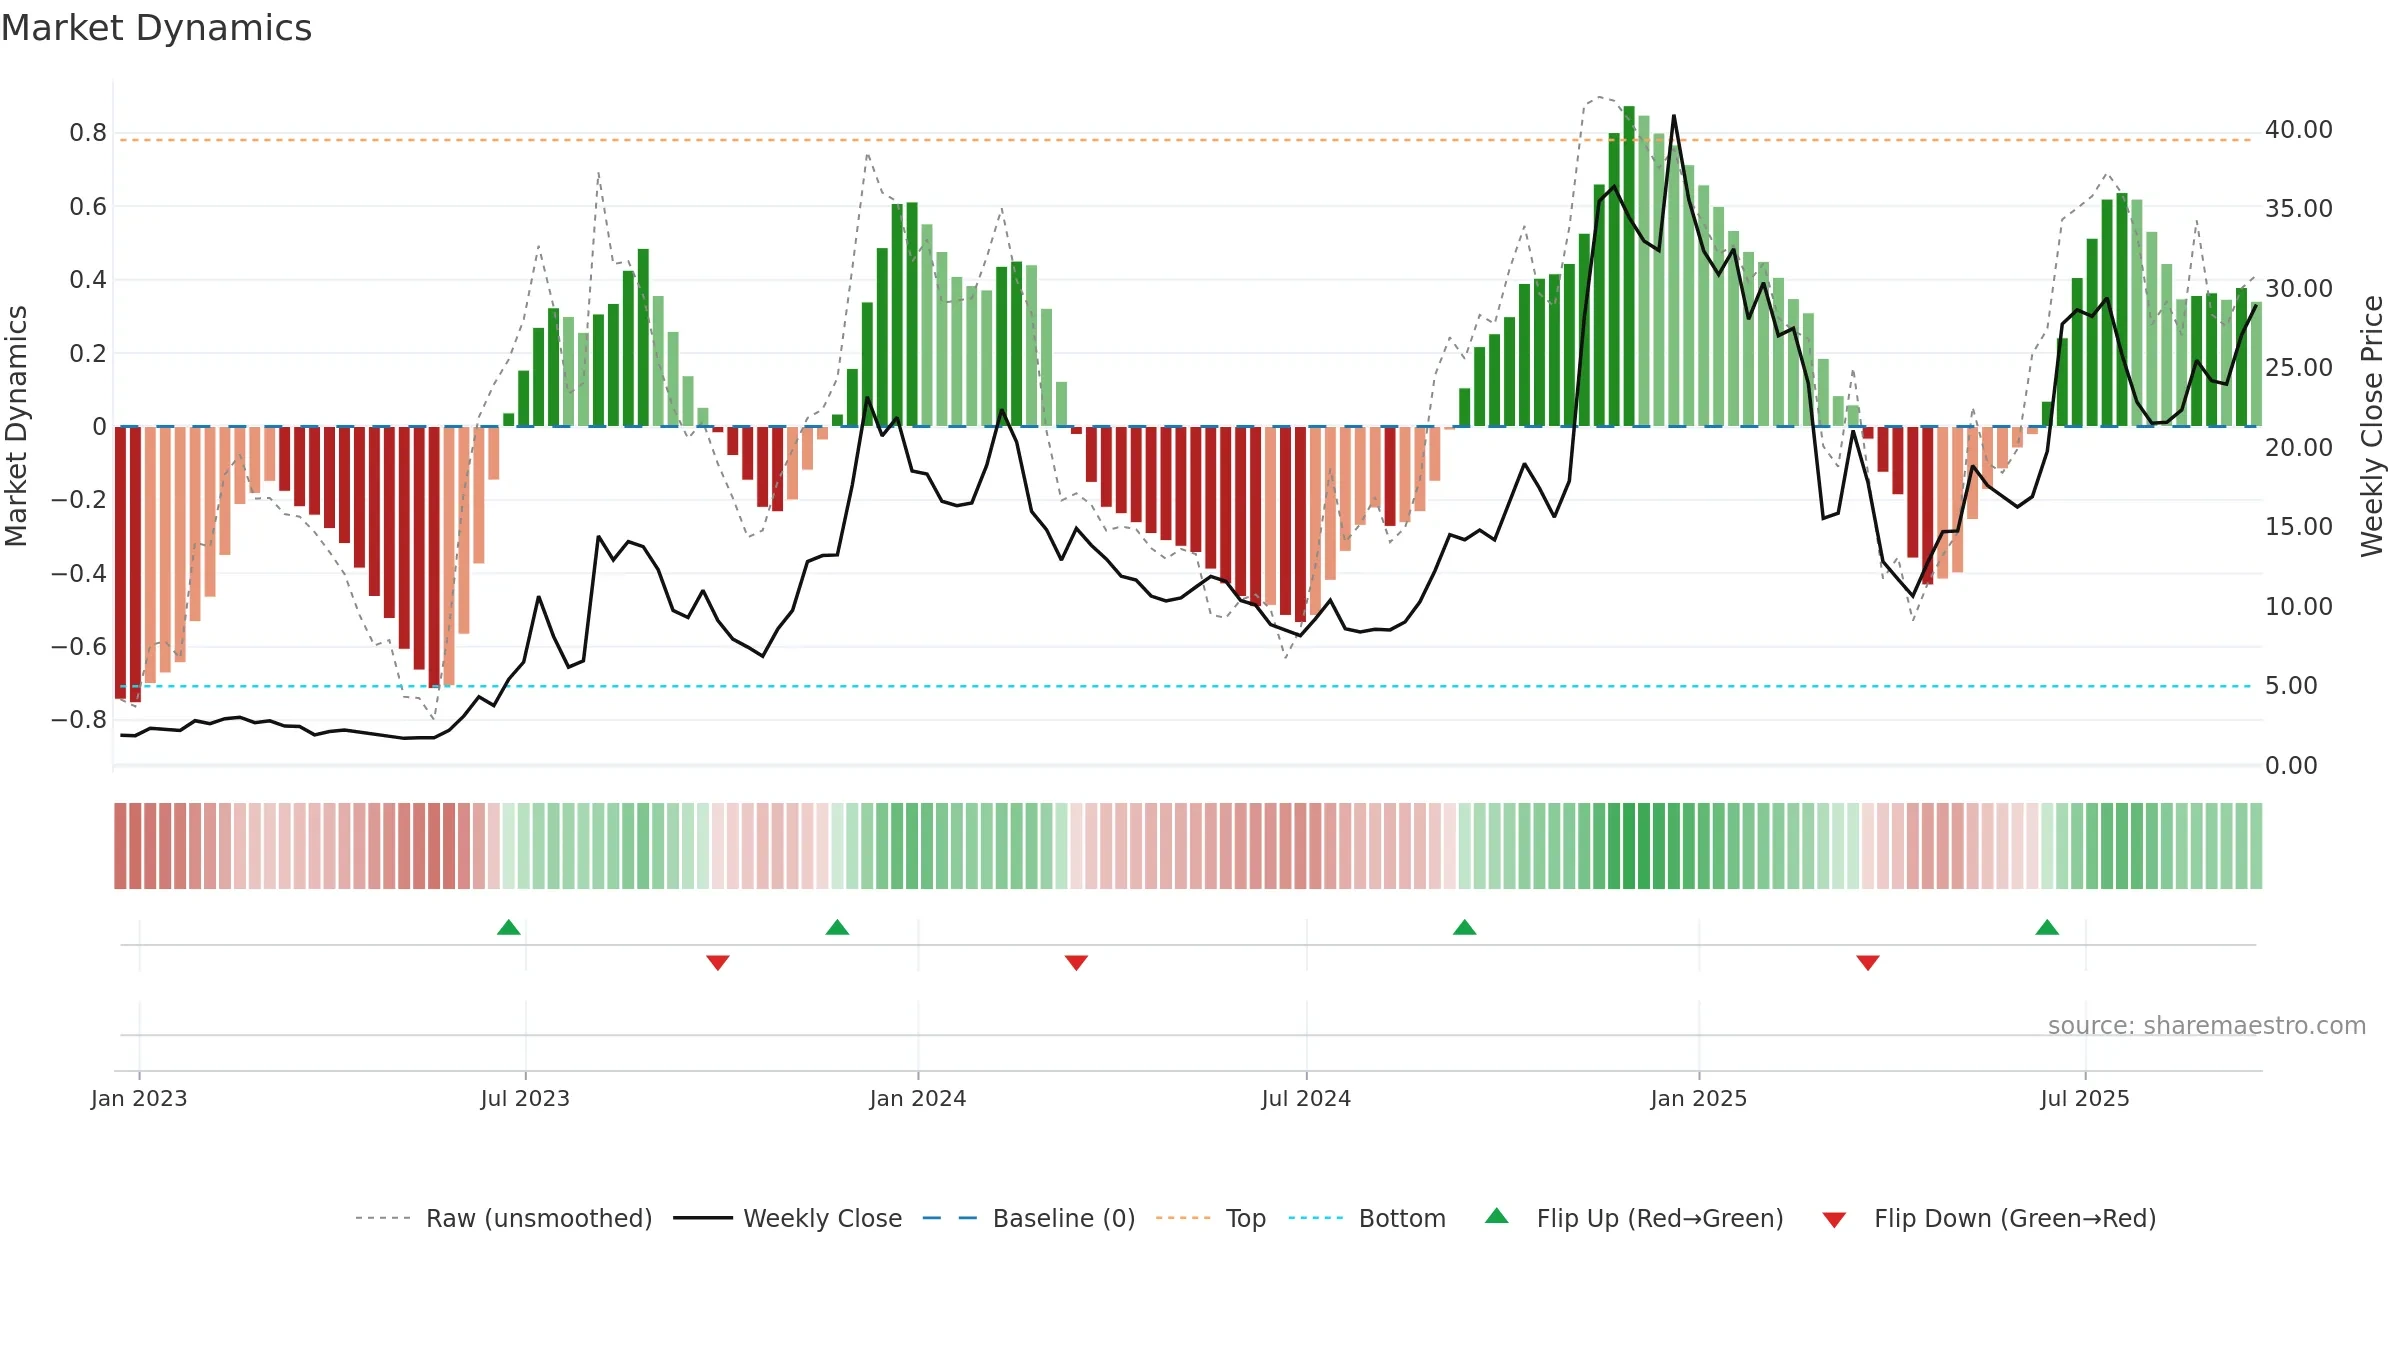Click the source: sharemaestro.com text

[x=2207, y=1025]
